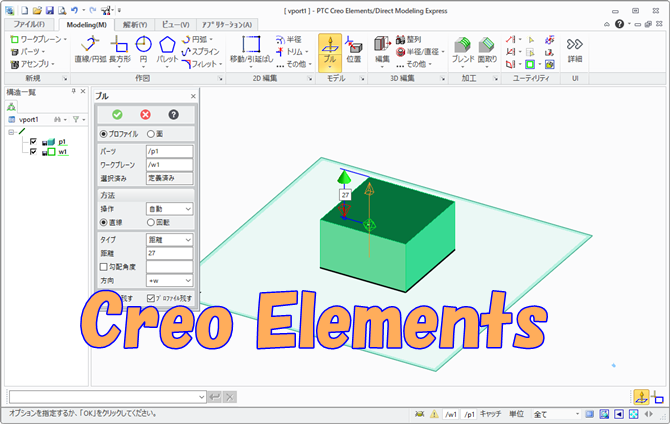
Task: Expand the ワークプレーン dropdown in ribbon
Action: pyautogui.click(x=65, y=39)
